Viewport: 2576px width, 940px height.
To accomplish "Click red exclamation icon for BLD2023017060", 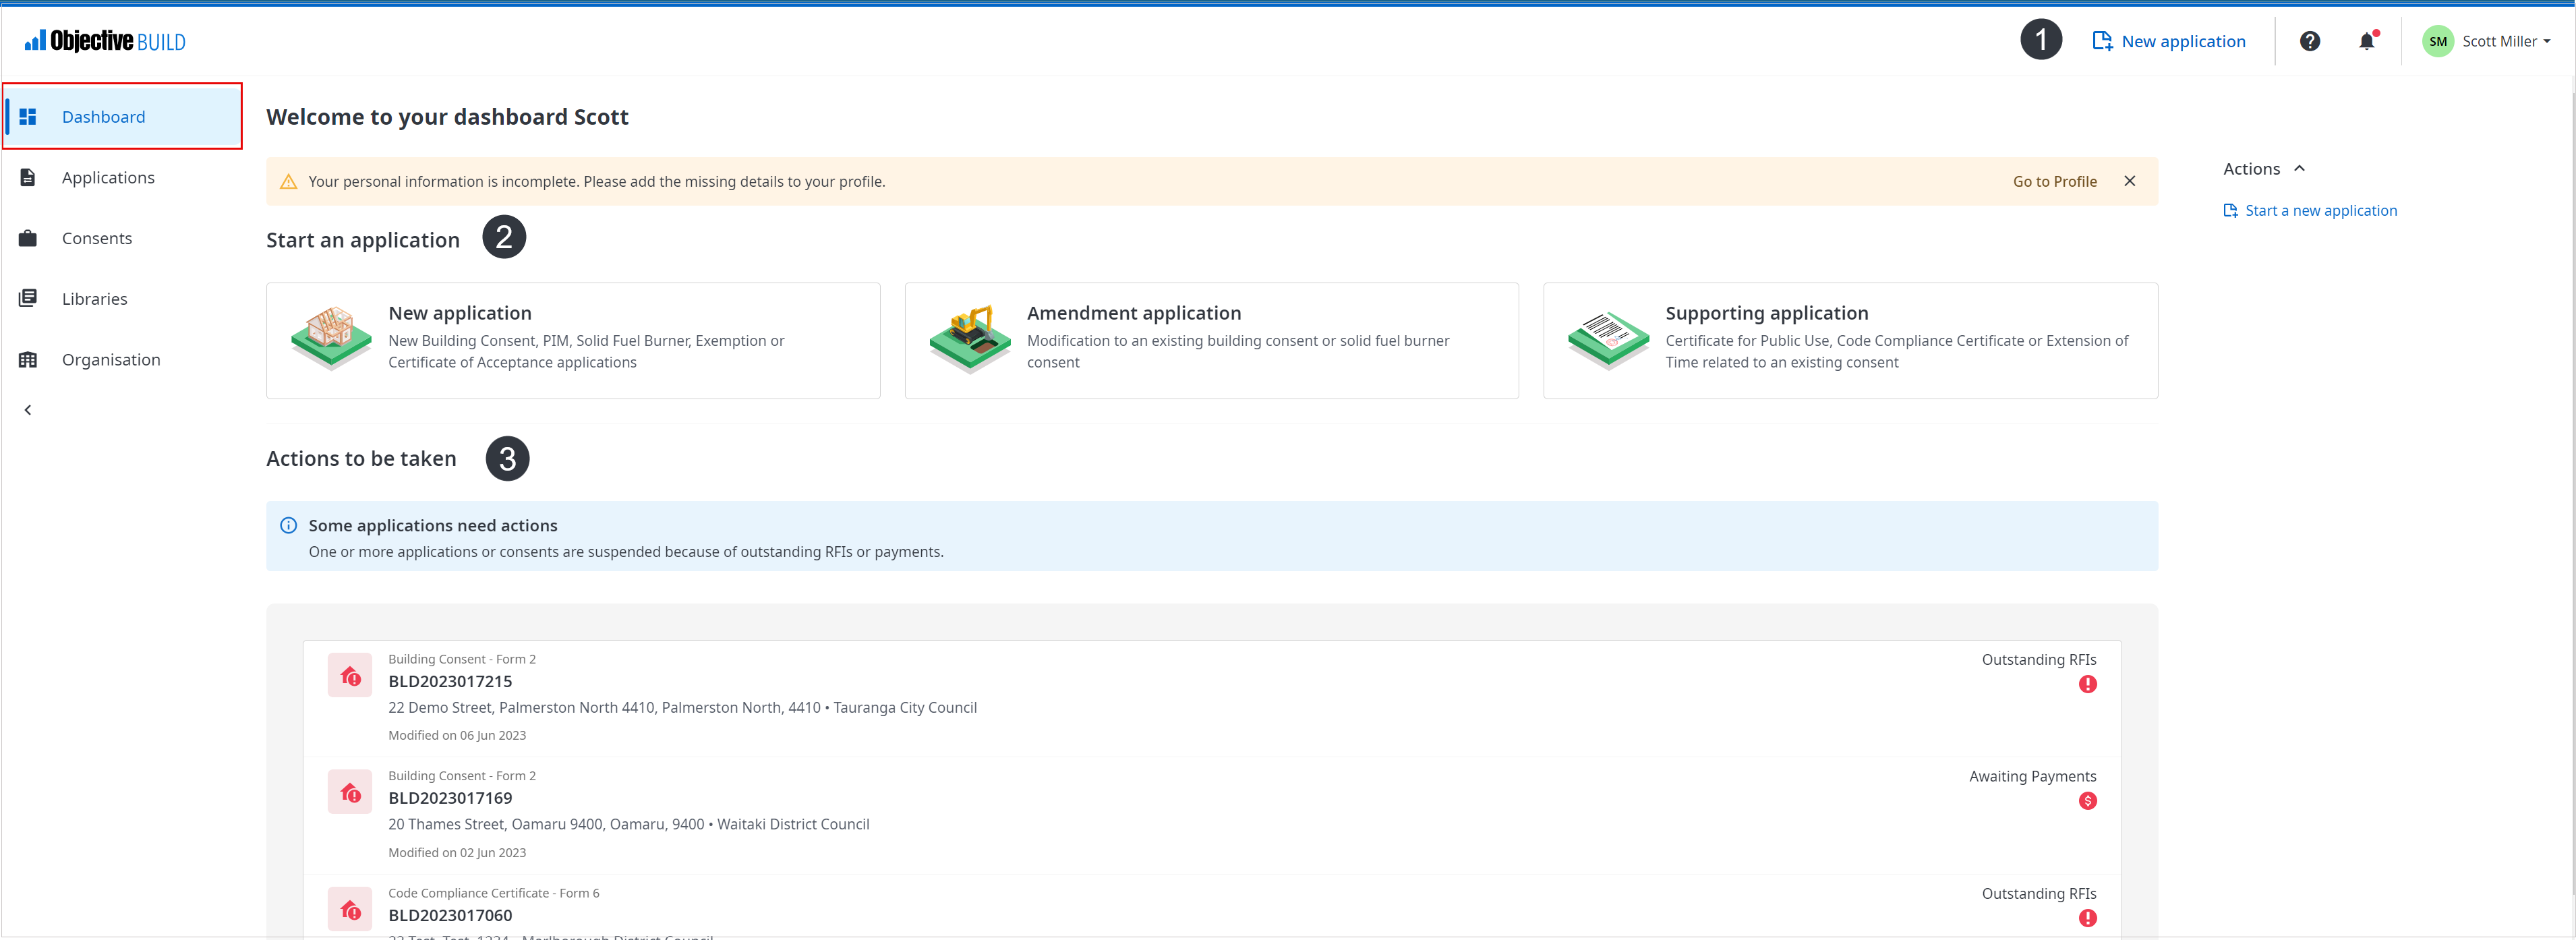I will (2087, 919).
